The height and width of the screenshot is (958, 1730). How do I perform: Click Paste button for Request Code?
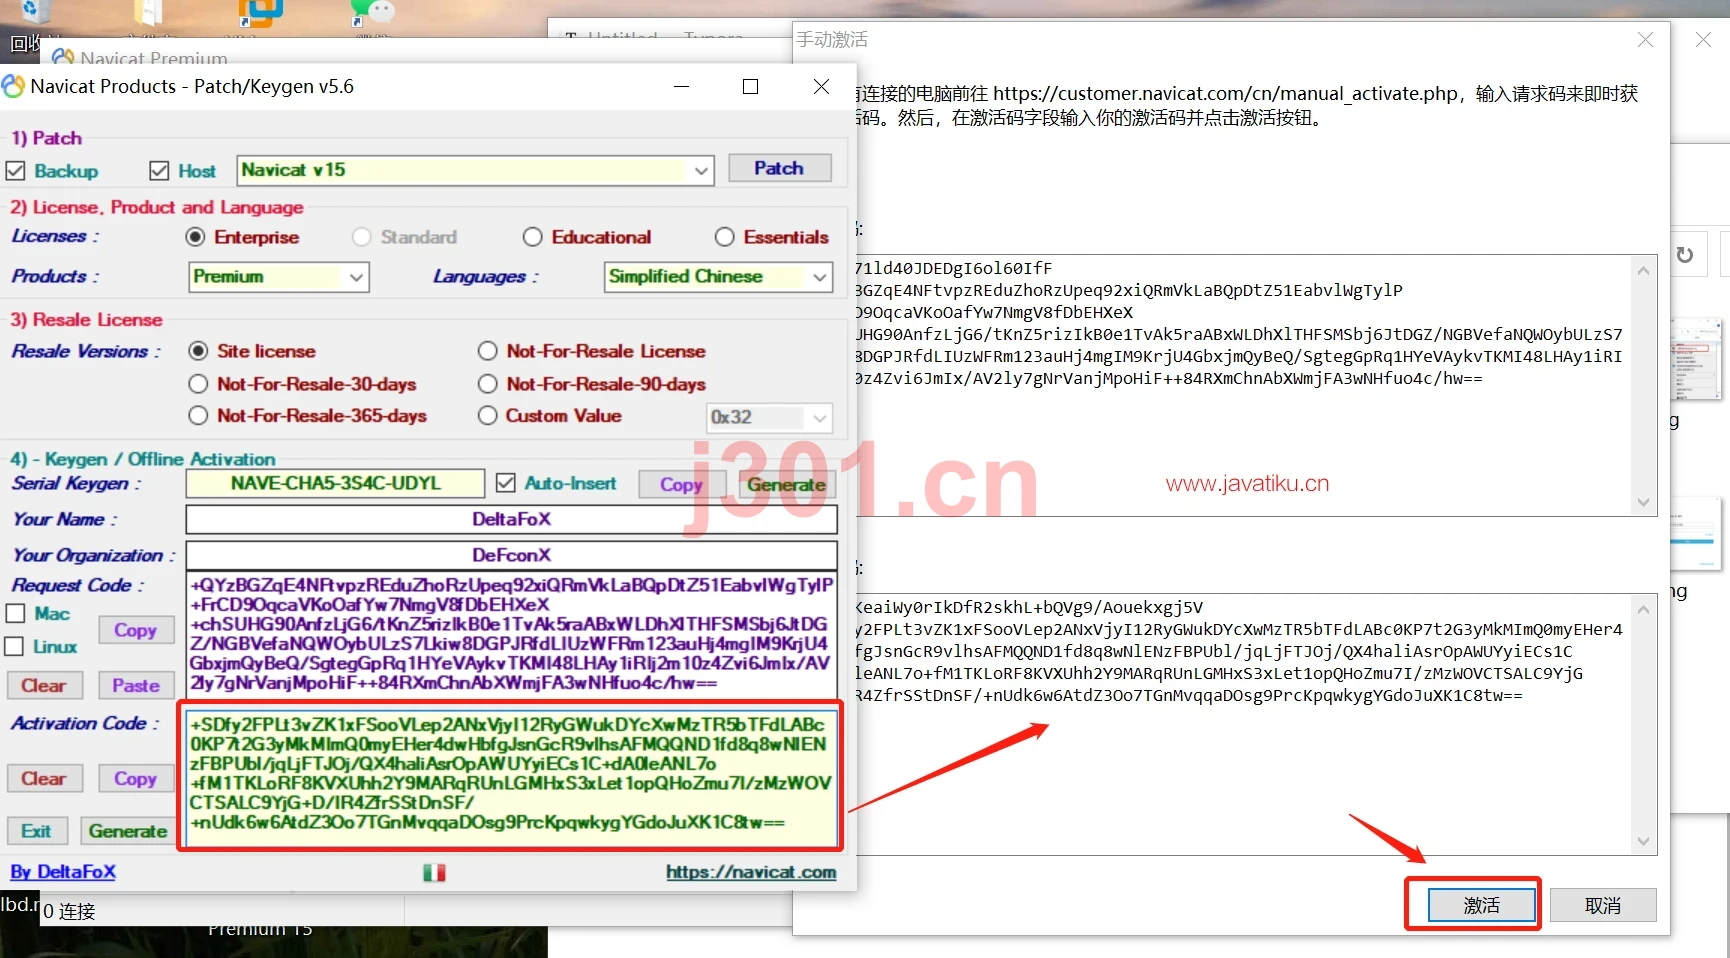[x=136, y=685]
